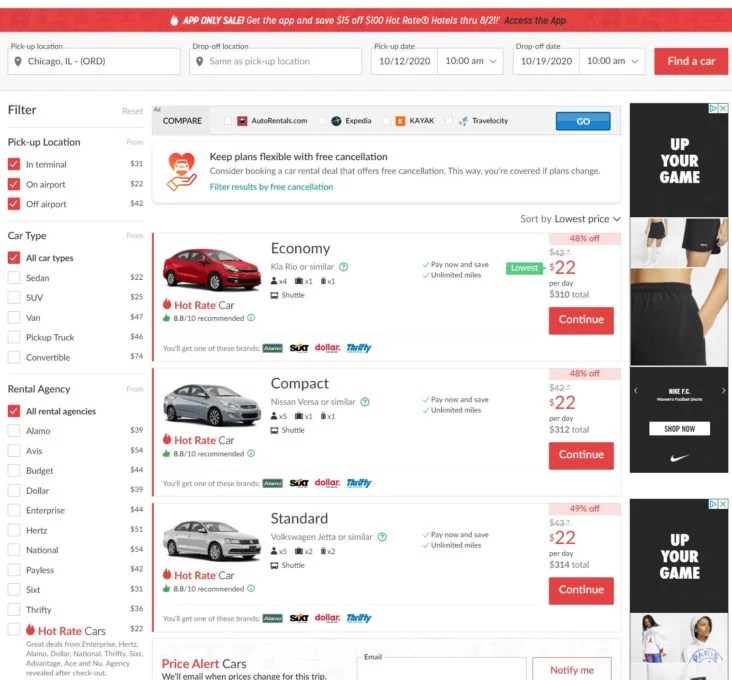Open the pick-up time dropdown
This screenshot has height=680, width=732.
(x=470, y=61)
